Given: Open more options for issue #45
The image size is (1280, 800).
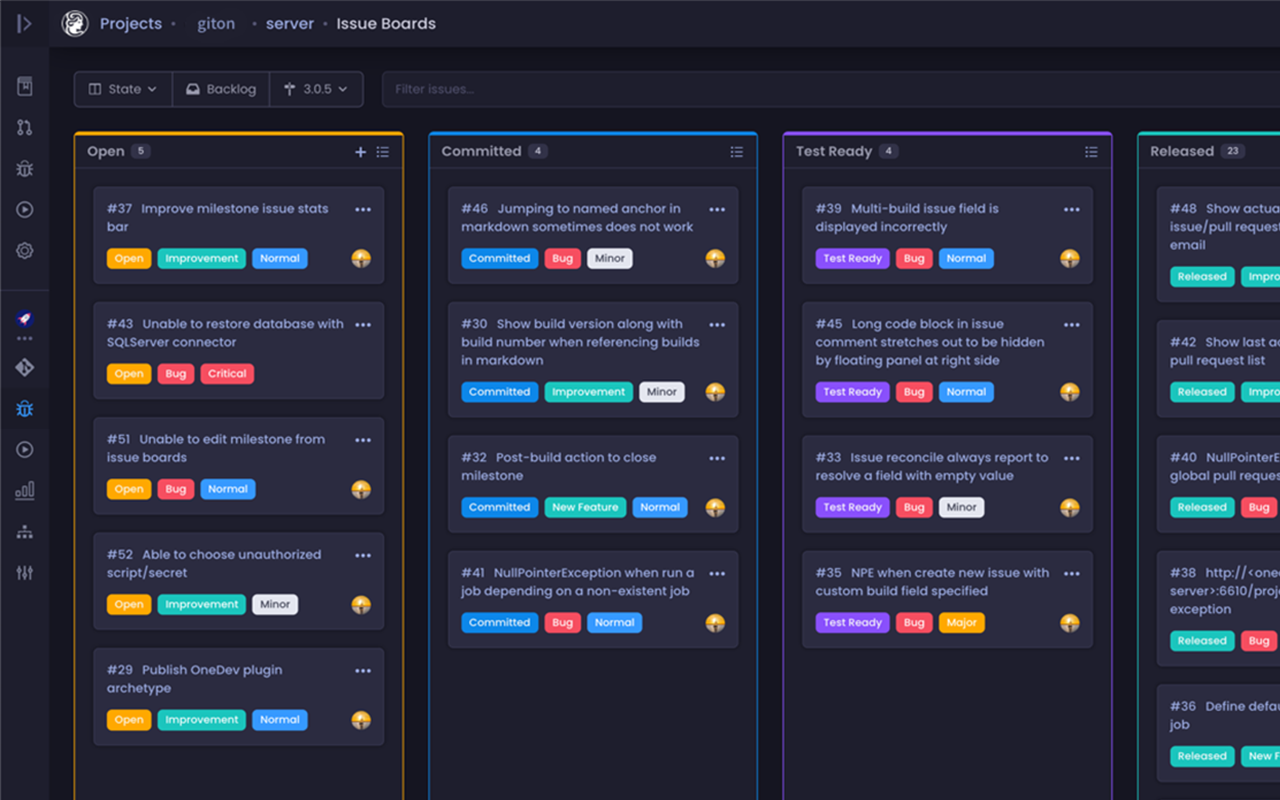Looking at the screenshot, I should tap(1072, 325).
